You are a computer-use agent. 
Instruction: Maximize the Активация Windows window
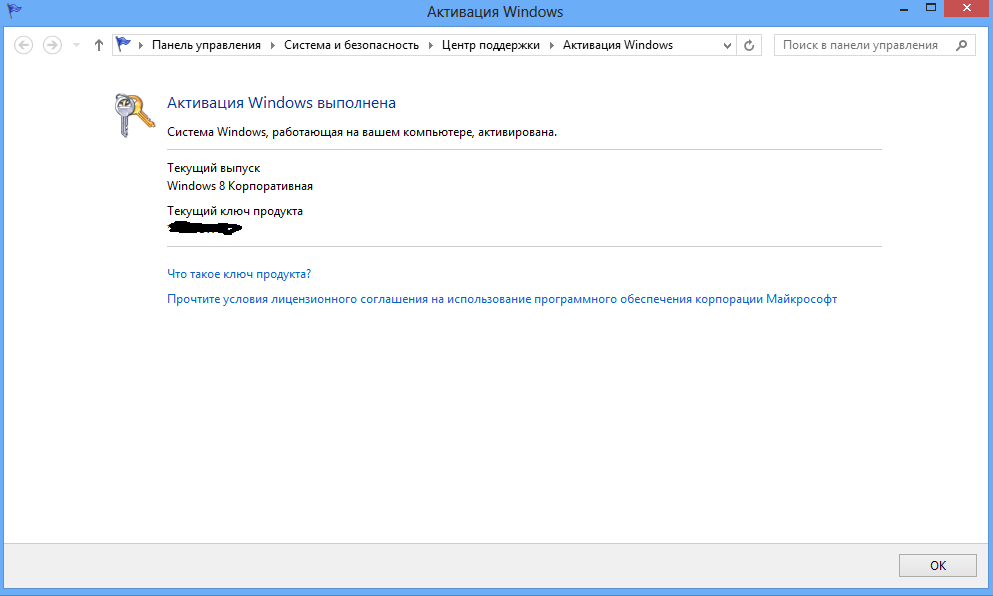(x=930, y=9)
